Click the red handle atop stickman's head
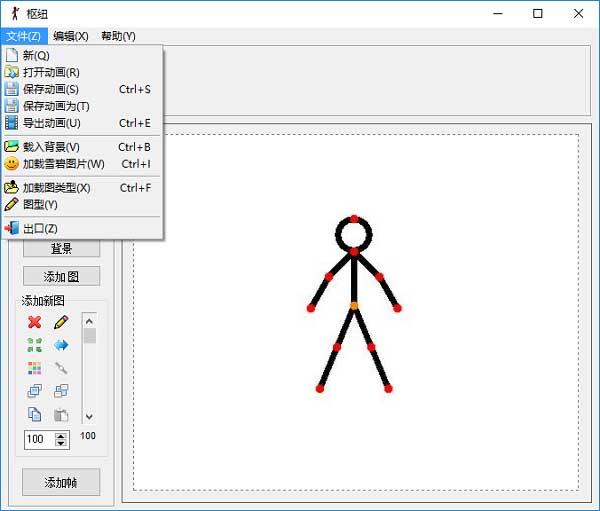The height and width of the screenshot is (511, 600). (x=354, y=219)
